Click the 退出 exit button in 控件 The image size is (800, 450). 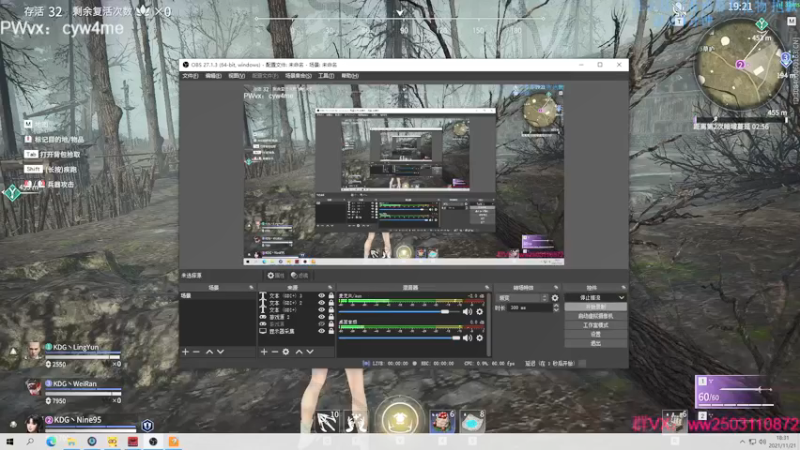[x=595, y=343]
